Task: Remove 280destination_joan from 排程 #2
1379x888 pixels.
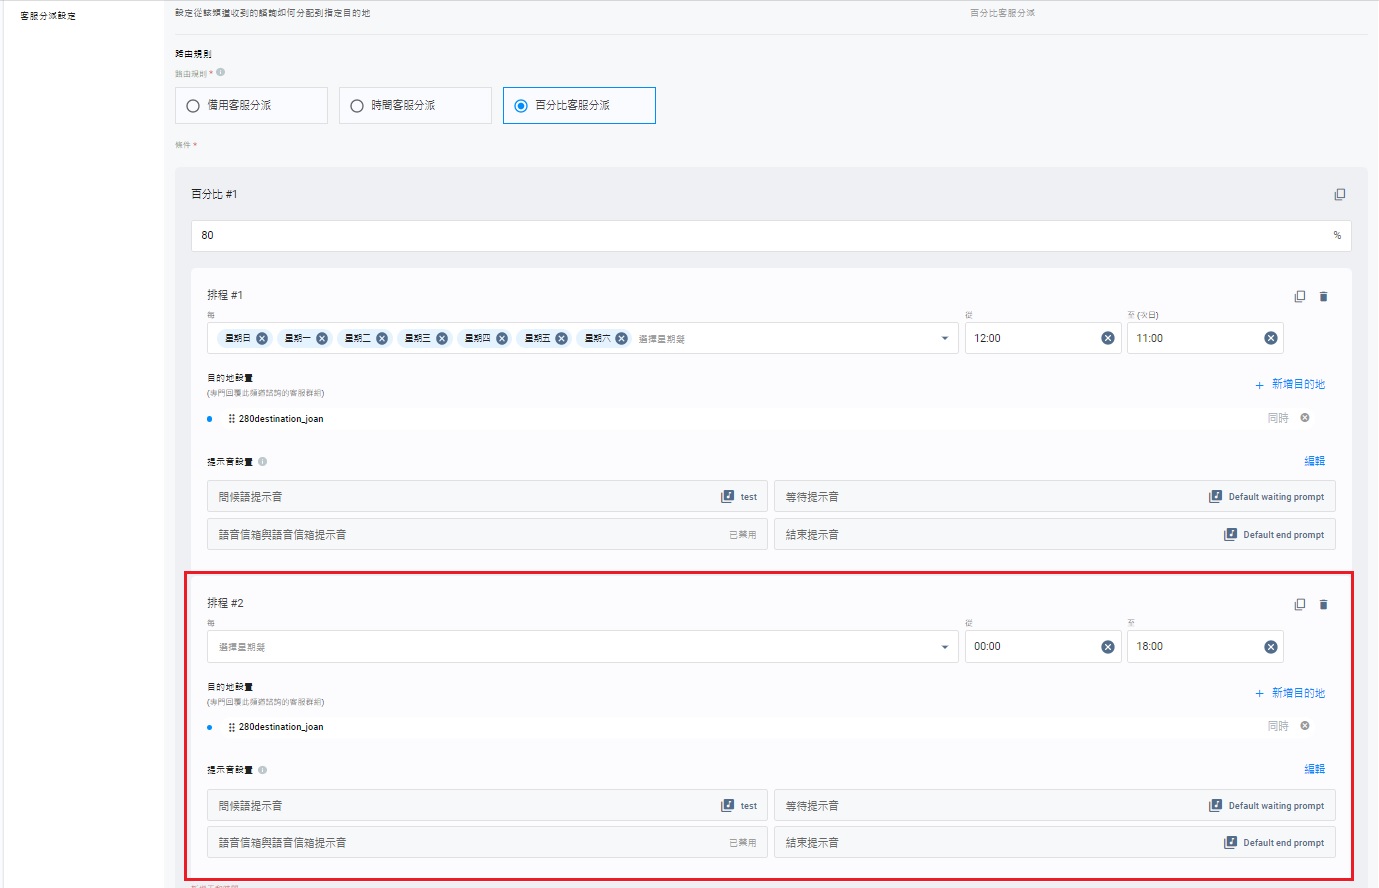Action: pos(1305,726)
